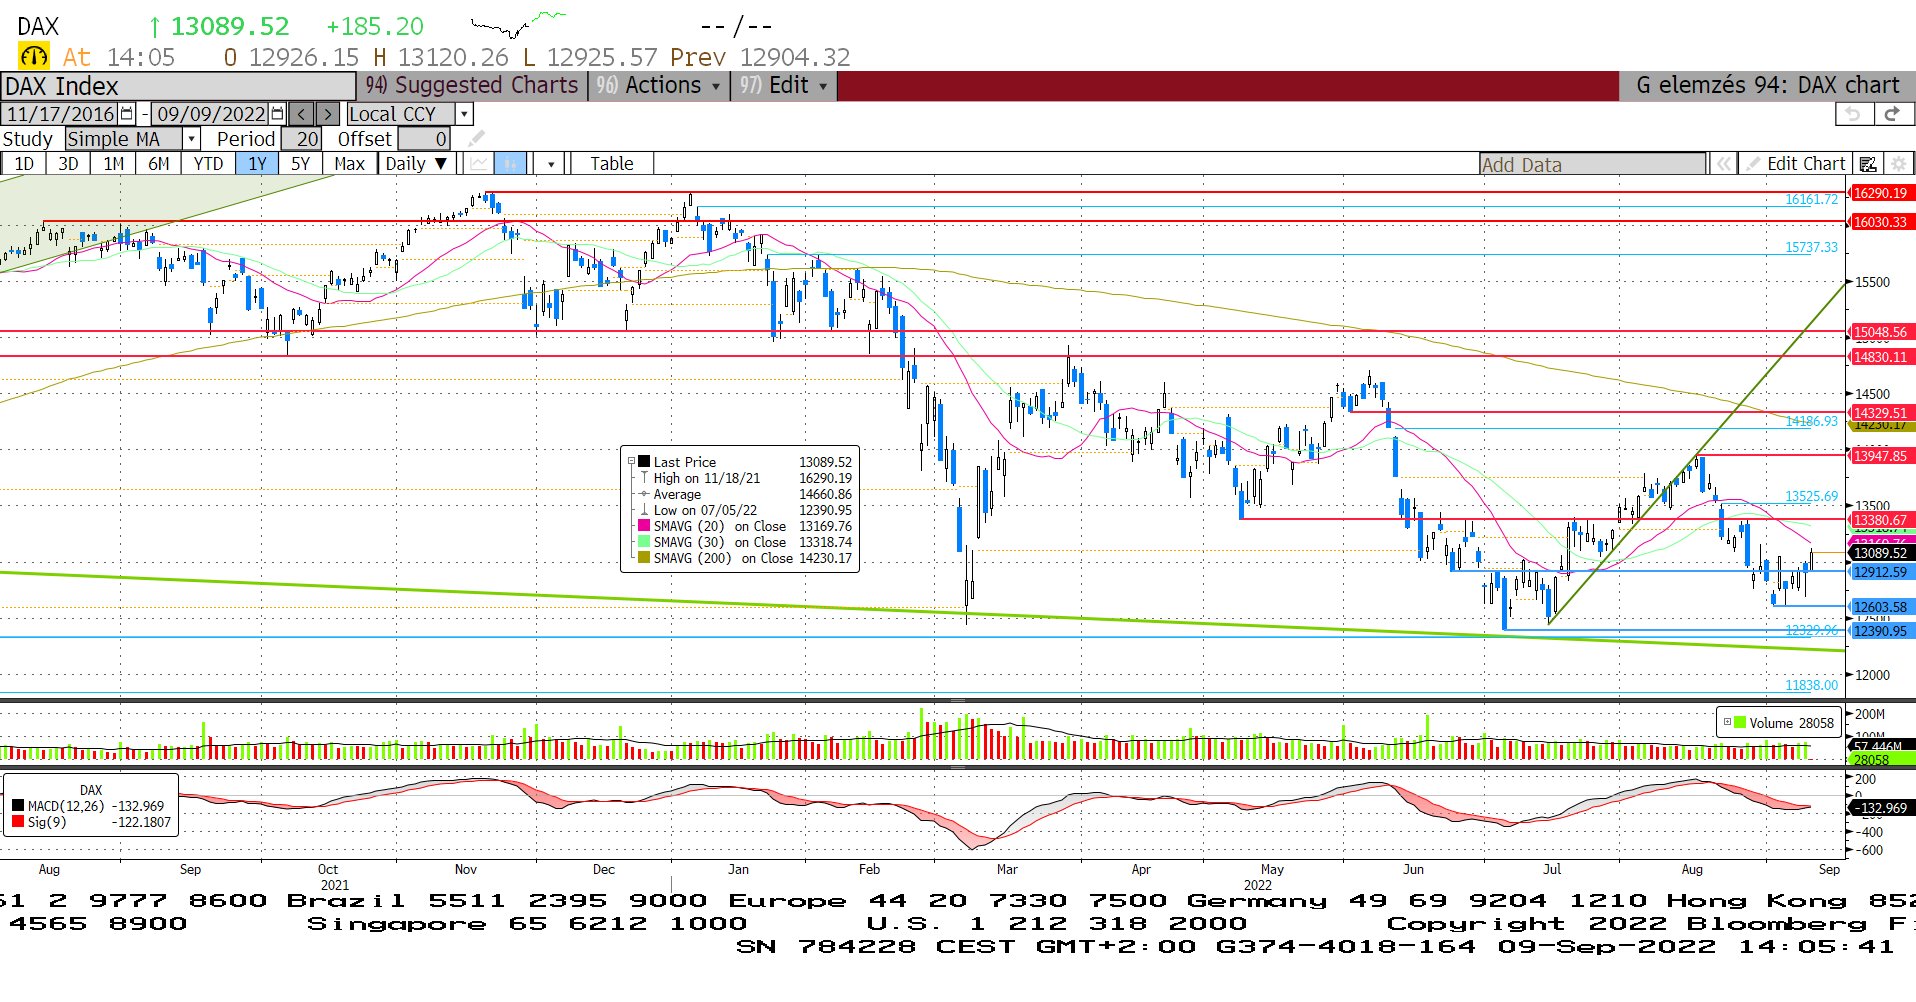
Task: Click the Offset value field showing 0
Action: pyautogui.click(x=424, y=139)
